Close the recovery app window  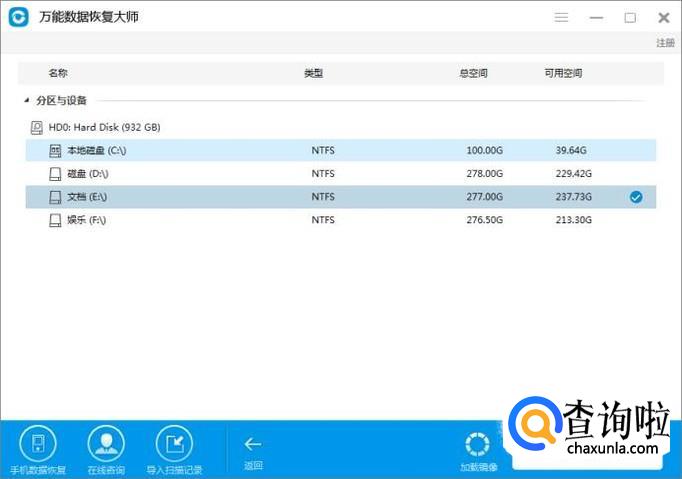tap(664, 17)
